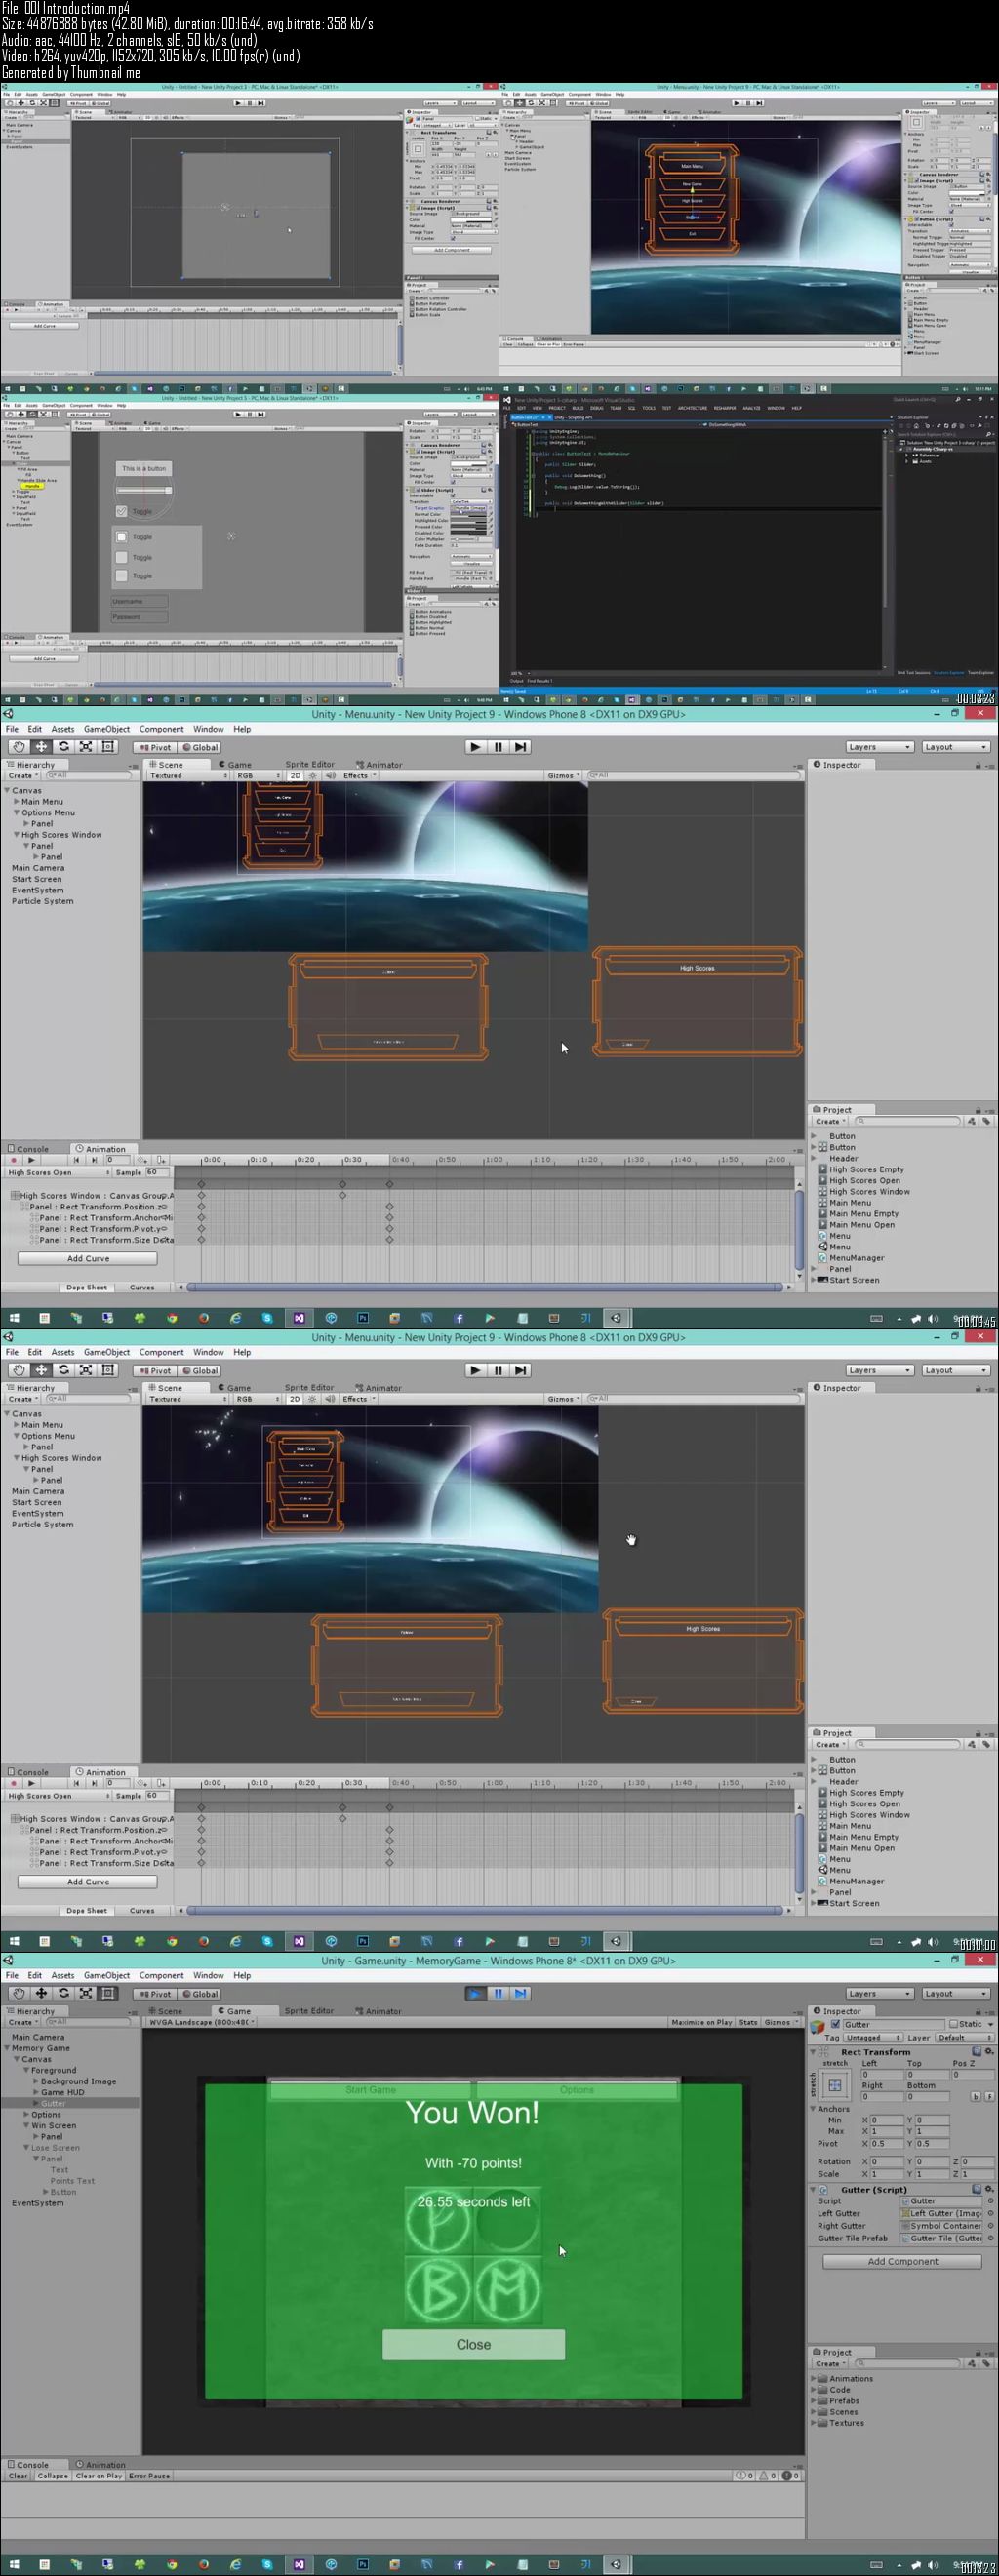
Task: Toggle Maximize on Play in Game view
Action: pyautogui.click(x=702, y=2022)
